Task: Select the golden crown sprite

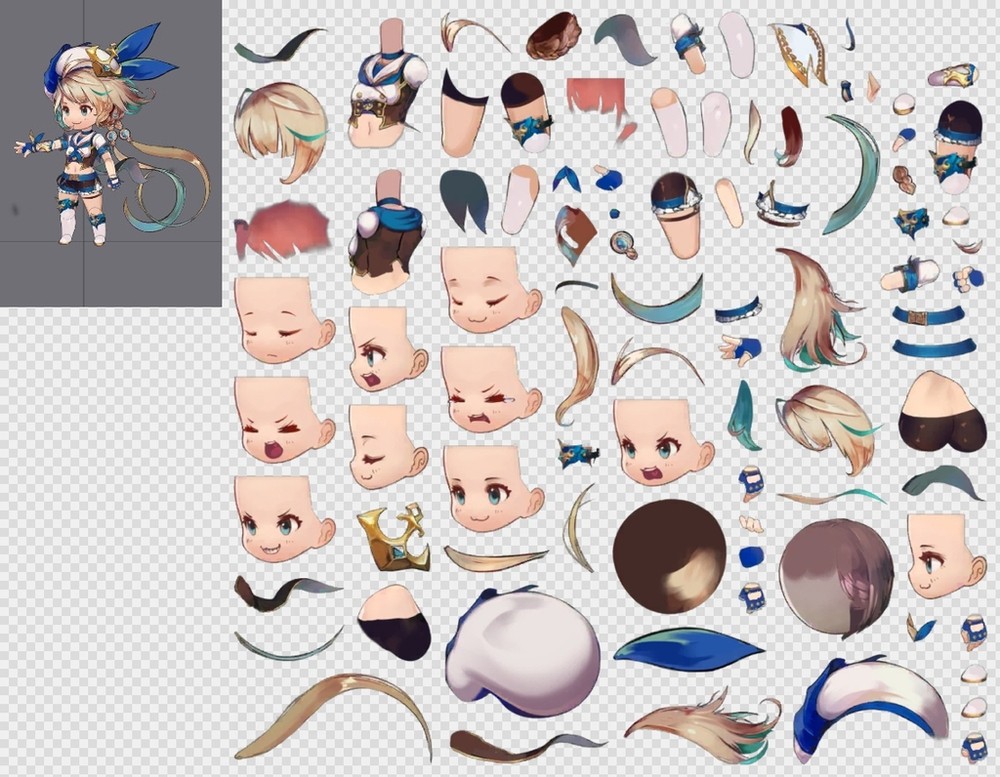Action: pyautogui.click(x=392, y=537)
